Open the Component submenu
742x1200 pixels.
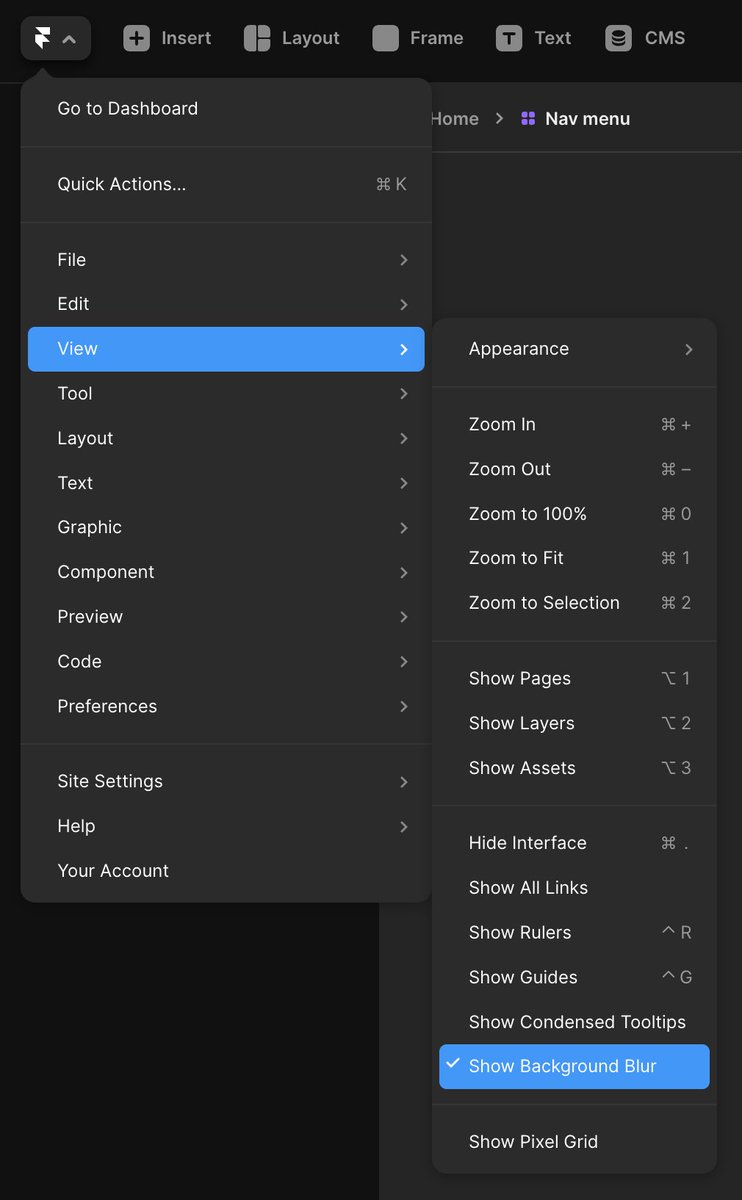click(x=226, y=572)
